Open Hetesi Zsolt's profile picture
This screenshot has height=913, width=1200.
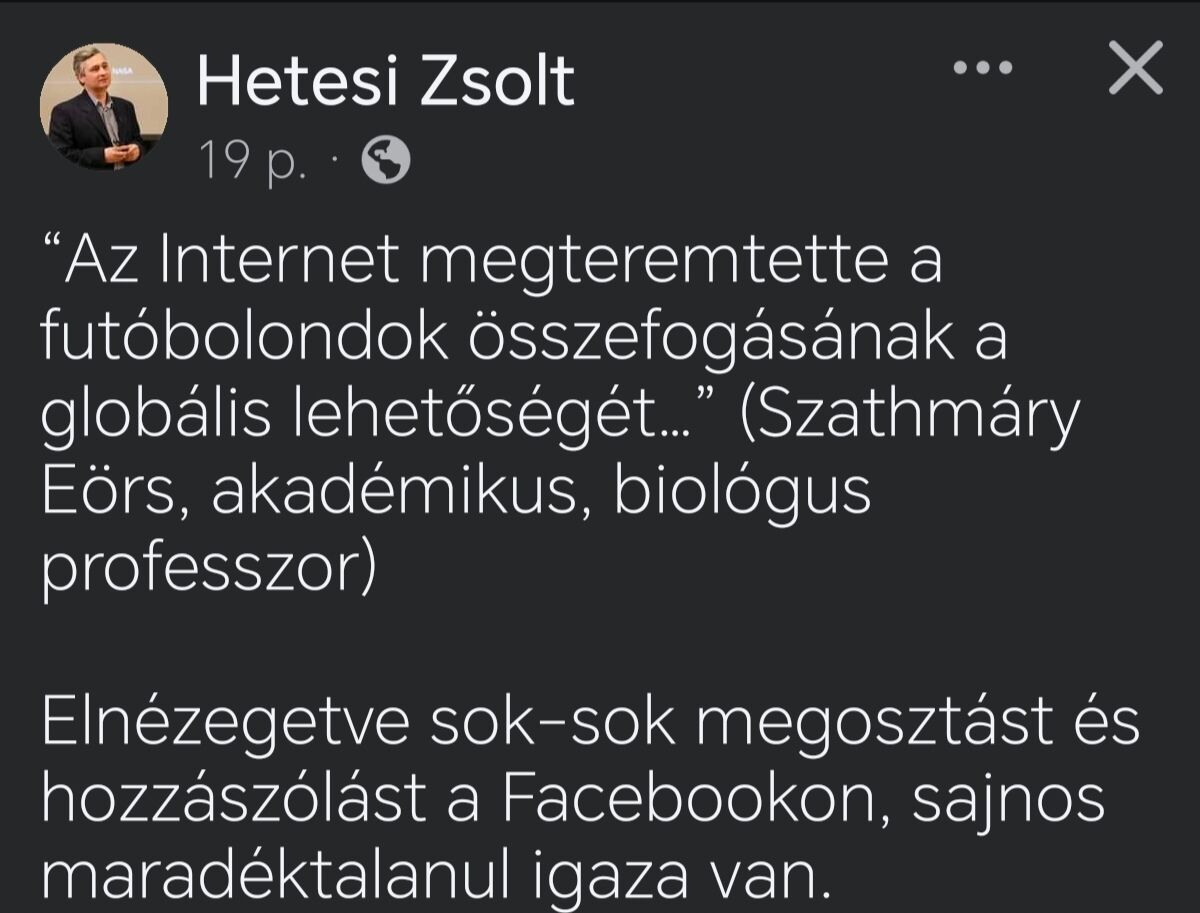[x=104, y=107]
